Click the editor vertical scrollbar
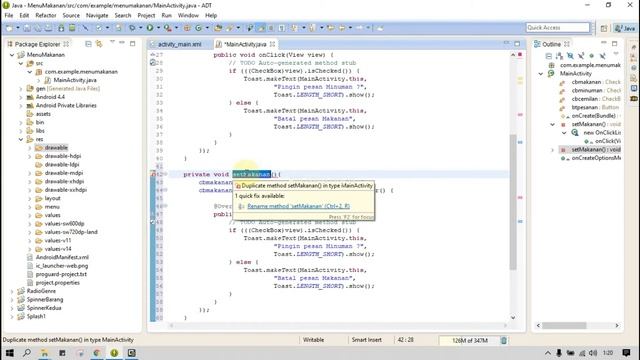This screenshot has height=360, width=640. pos(513,202)
